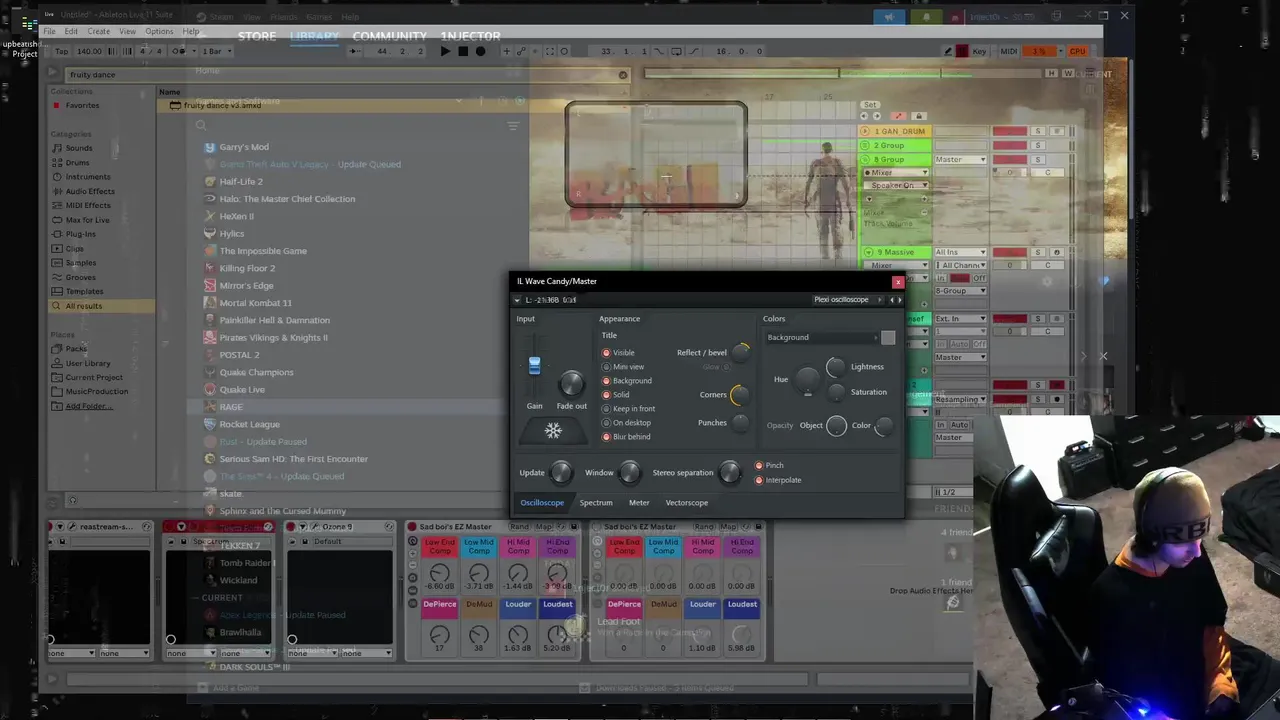Open Steam STORE section

pos(257,36)
